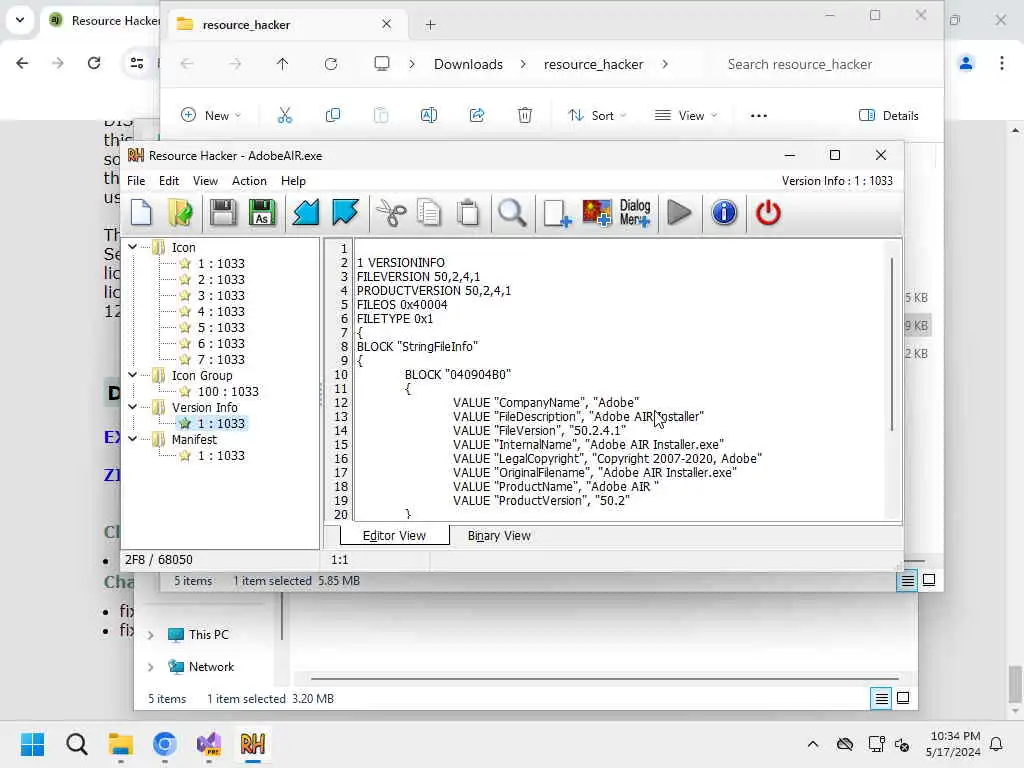
Task: Click the blue bookmark arrow resource icon
Action: point(345,213)
